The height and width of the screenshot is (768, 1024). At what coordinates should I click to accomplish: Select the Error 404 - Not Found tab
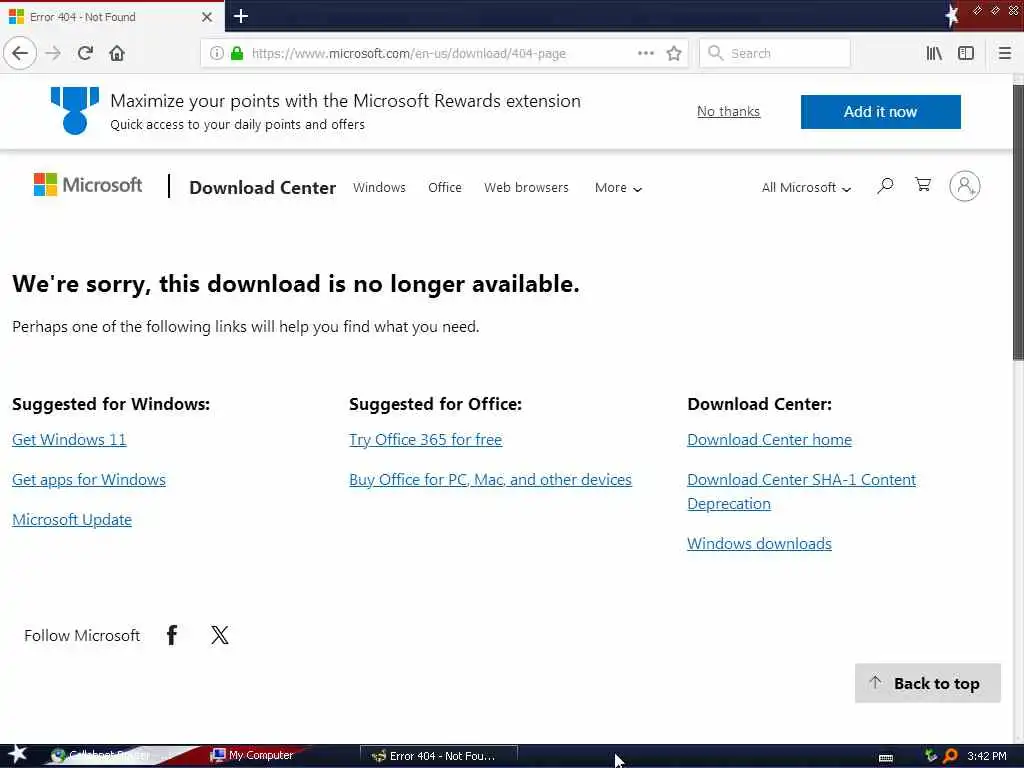point(112,17)
